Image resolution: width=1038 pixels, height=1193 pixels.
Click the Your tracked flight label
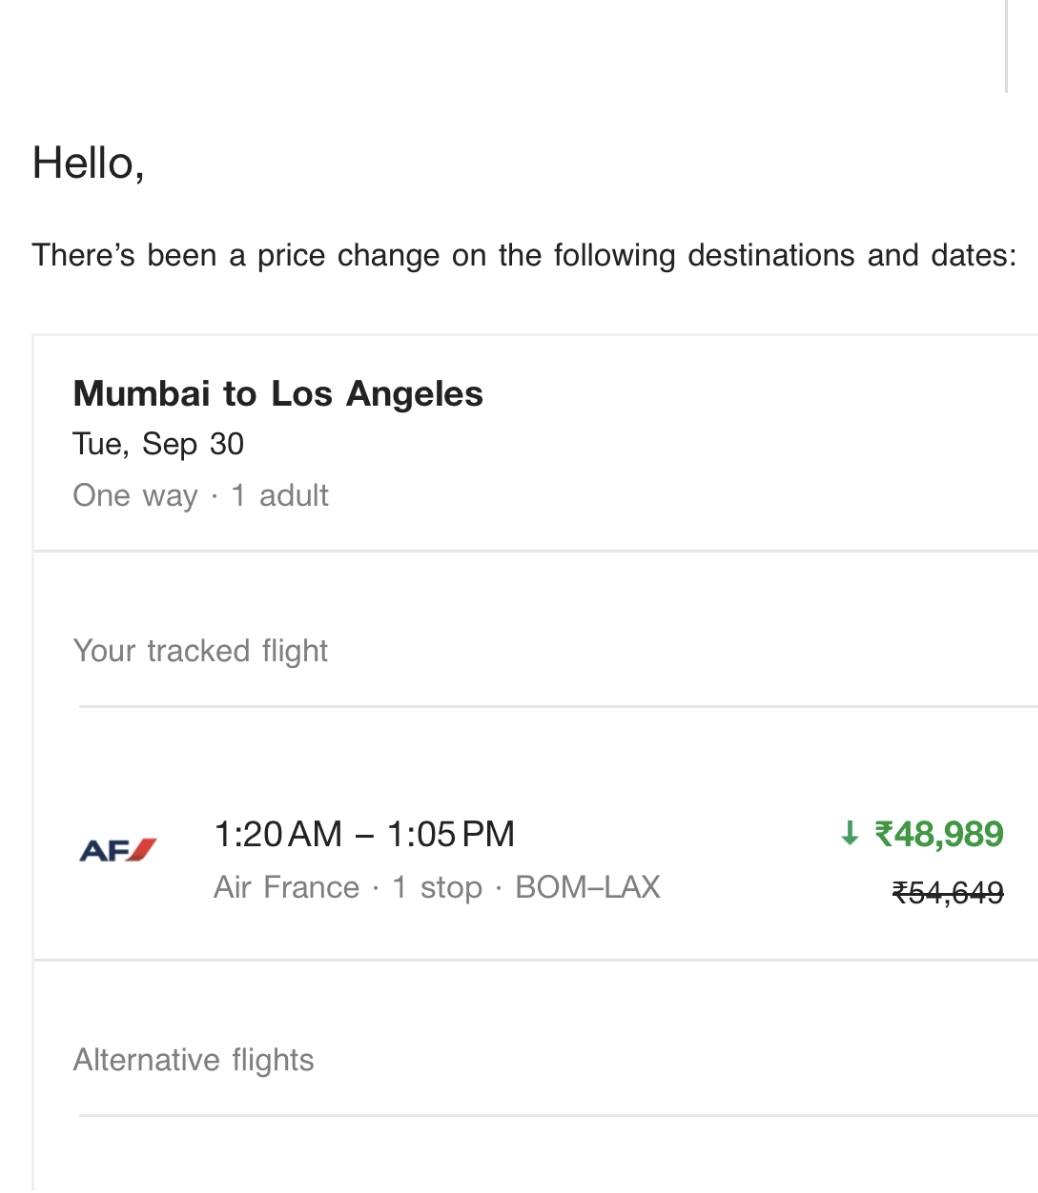[200, 651]
